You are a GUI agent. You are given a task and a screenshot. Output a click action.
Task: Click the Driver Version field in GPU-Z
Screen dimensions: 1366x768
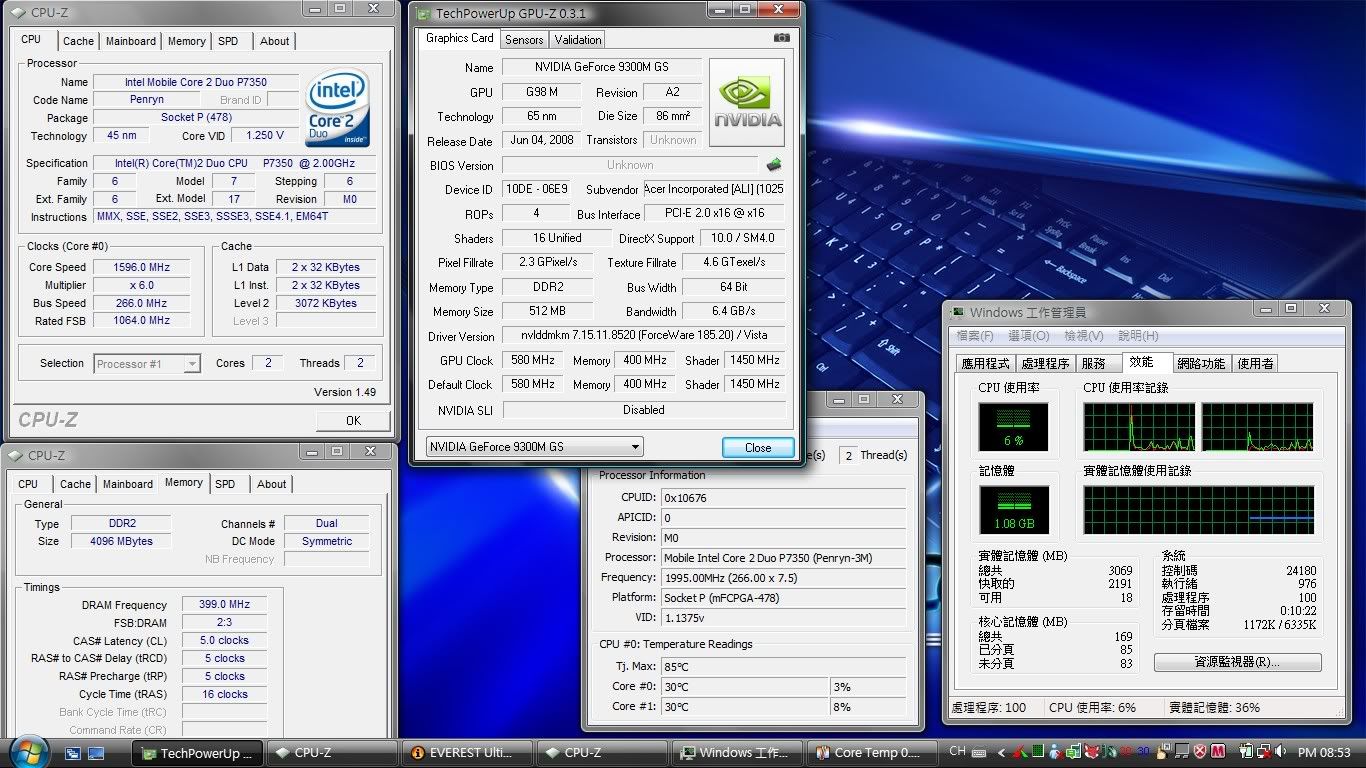point(643,336)
